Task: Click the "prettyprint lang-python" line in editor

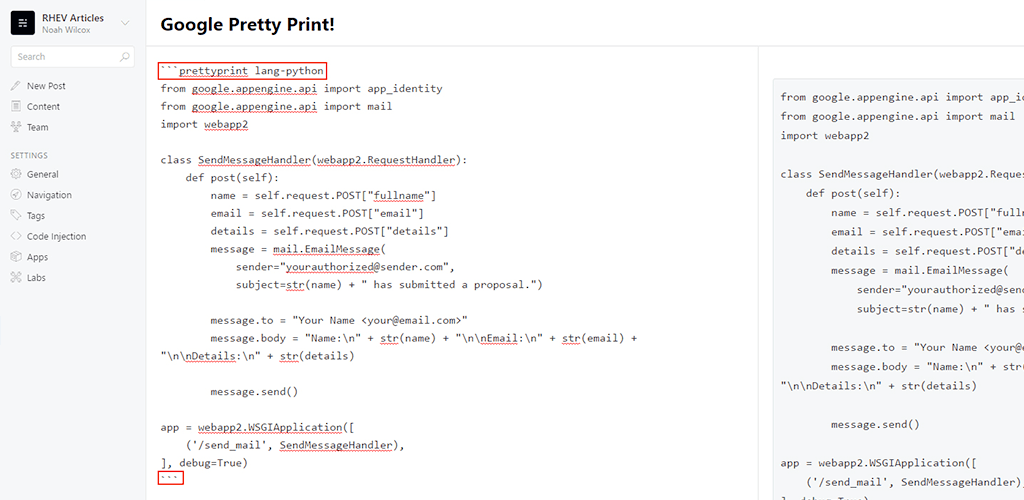Action: pyautogui.click(x=243, y=71)
